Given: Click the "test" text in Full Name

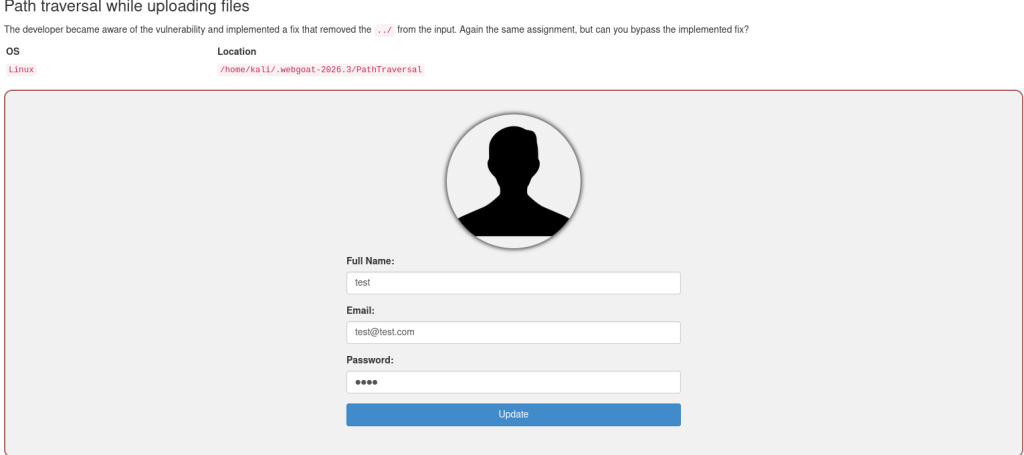Looking at the screenshot, I should coord(362,283).
